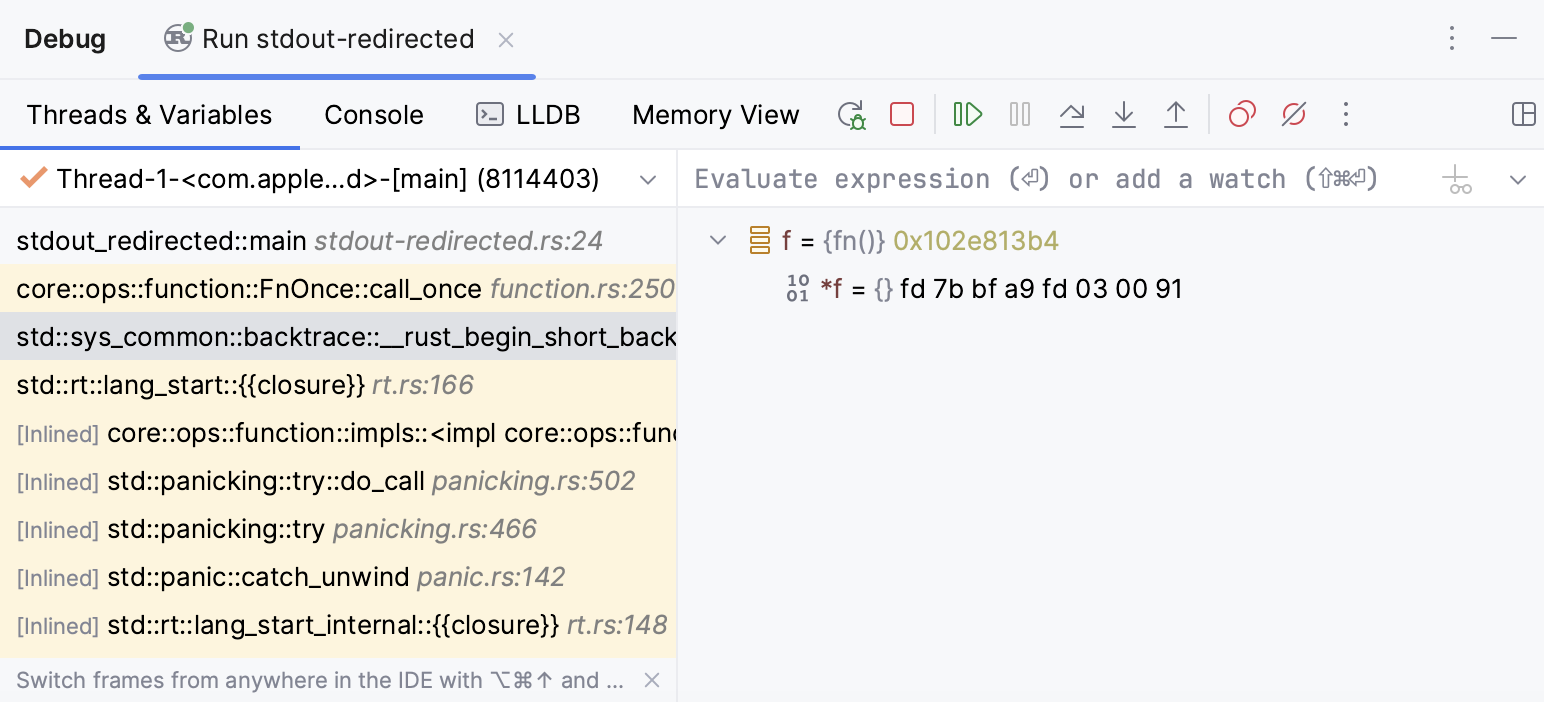
Task: Pause the running program
Action: 1019,113
